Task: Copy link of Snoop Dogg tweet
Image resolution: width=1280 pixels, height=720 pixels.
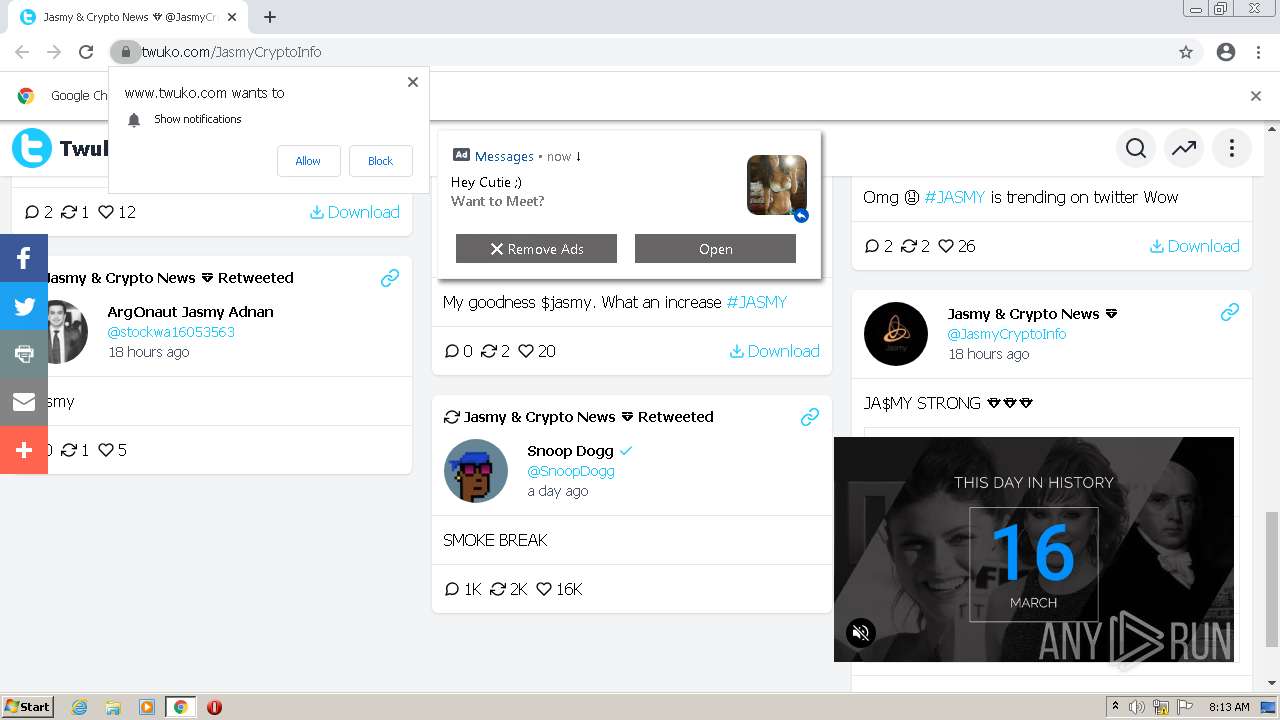Action: tap(810, 417)
